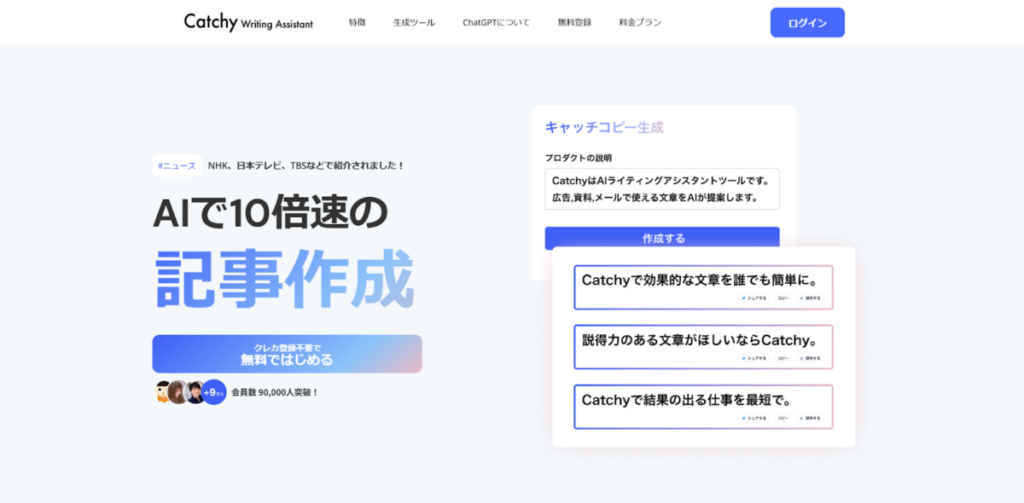
Task: Click the Catchy Writing Assistant logo
Action: click(x=248, y=22)
